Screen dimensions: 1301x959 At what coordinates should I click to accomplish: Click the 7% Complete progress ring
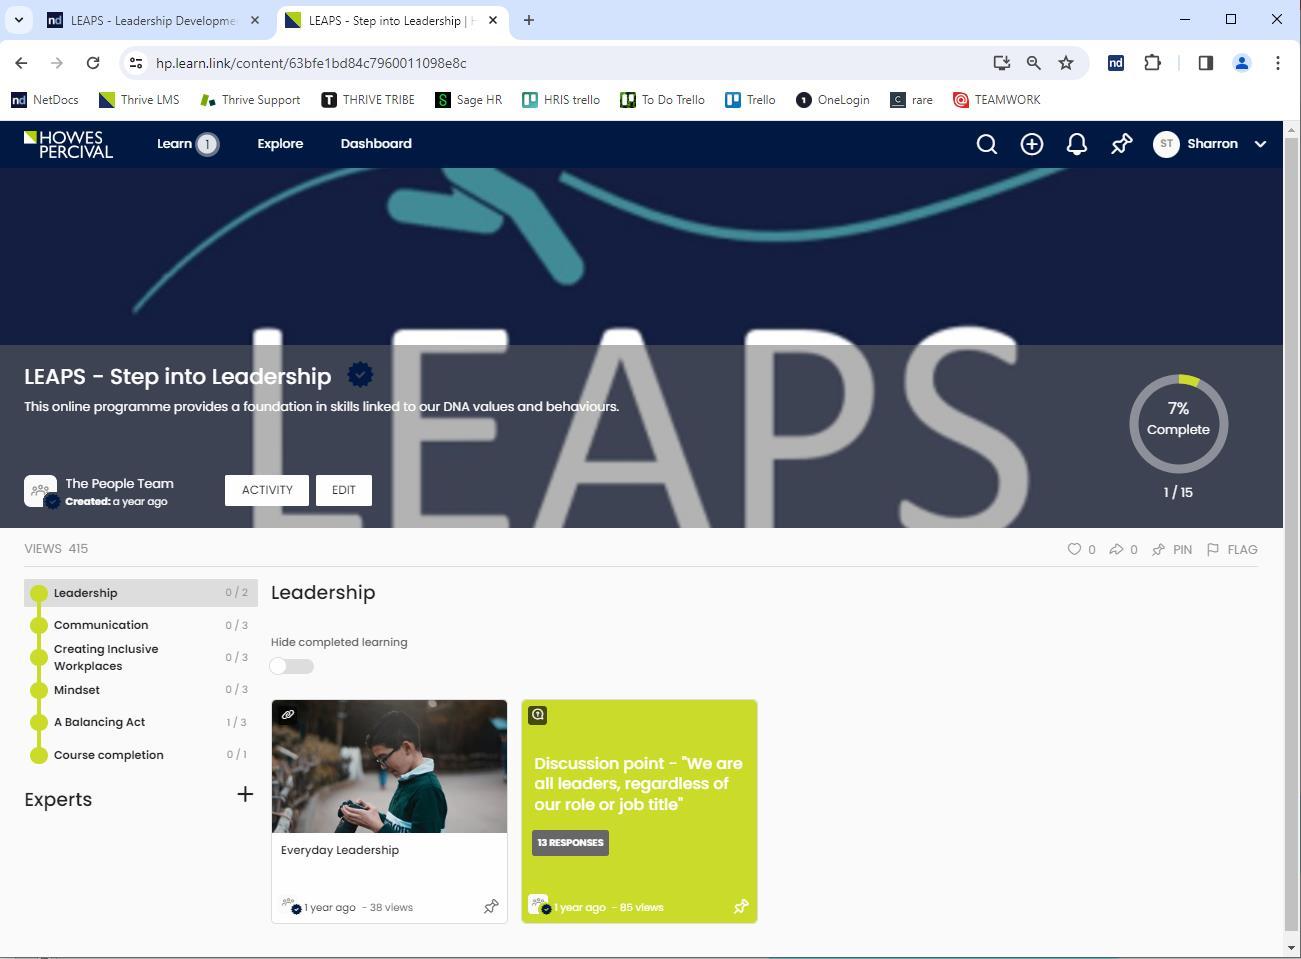(1178, 423)
